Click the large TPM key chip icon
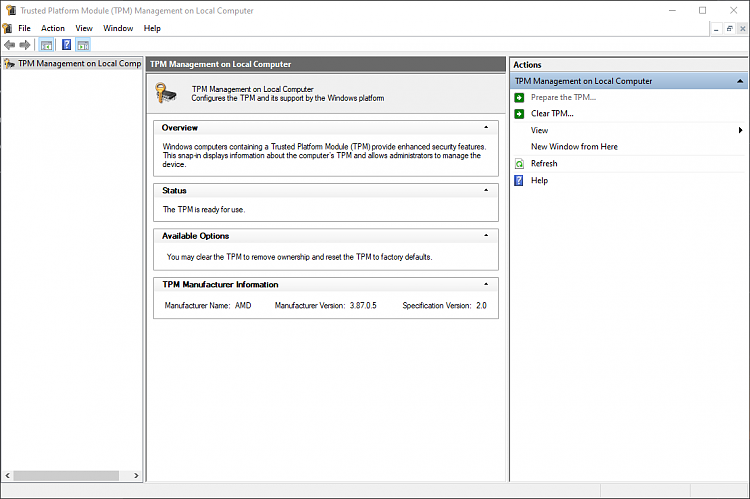Screen dimensions: 750x499 click(x=166, y=93)
